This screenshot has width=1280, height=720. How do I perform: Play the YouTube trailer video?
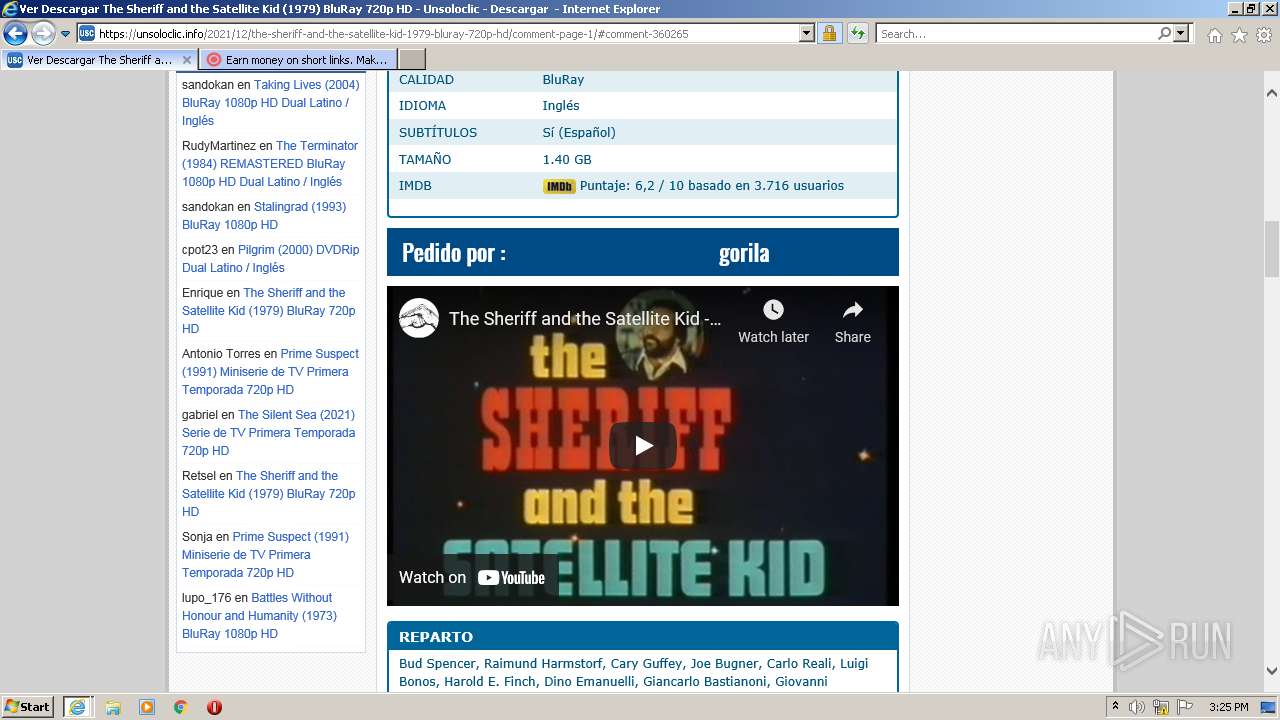[x=643, y=446]
